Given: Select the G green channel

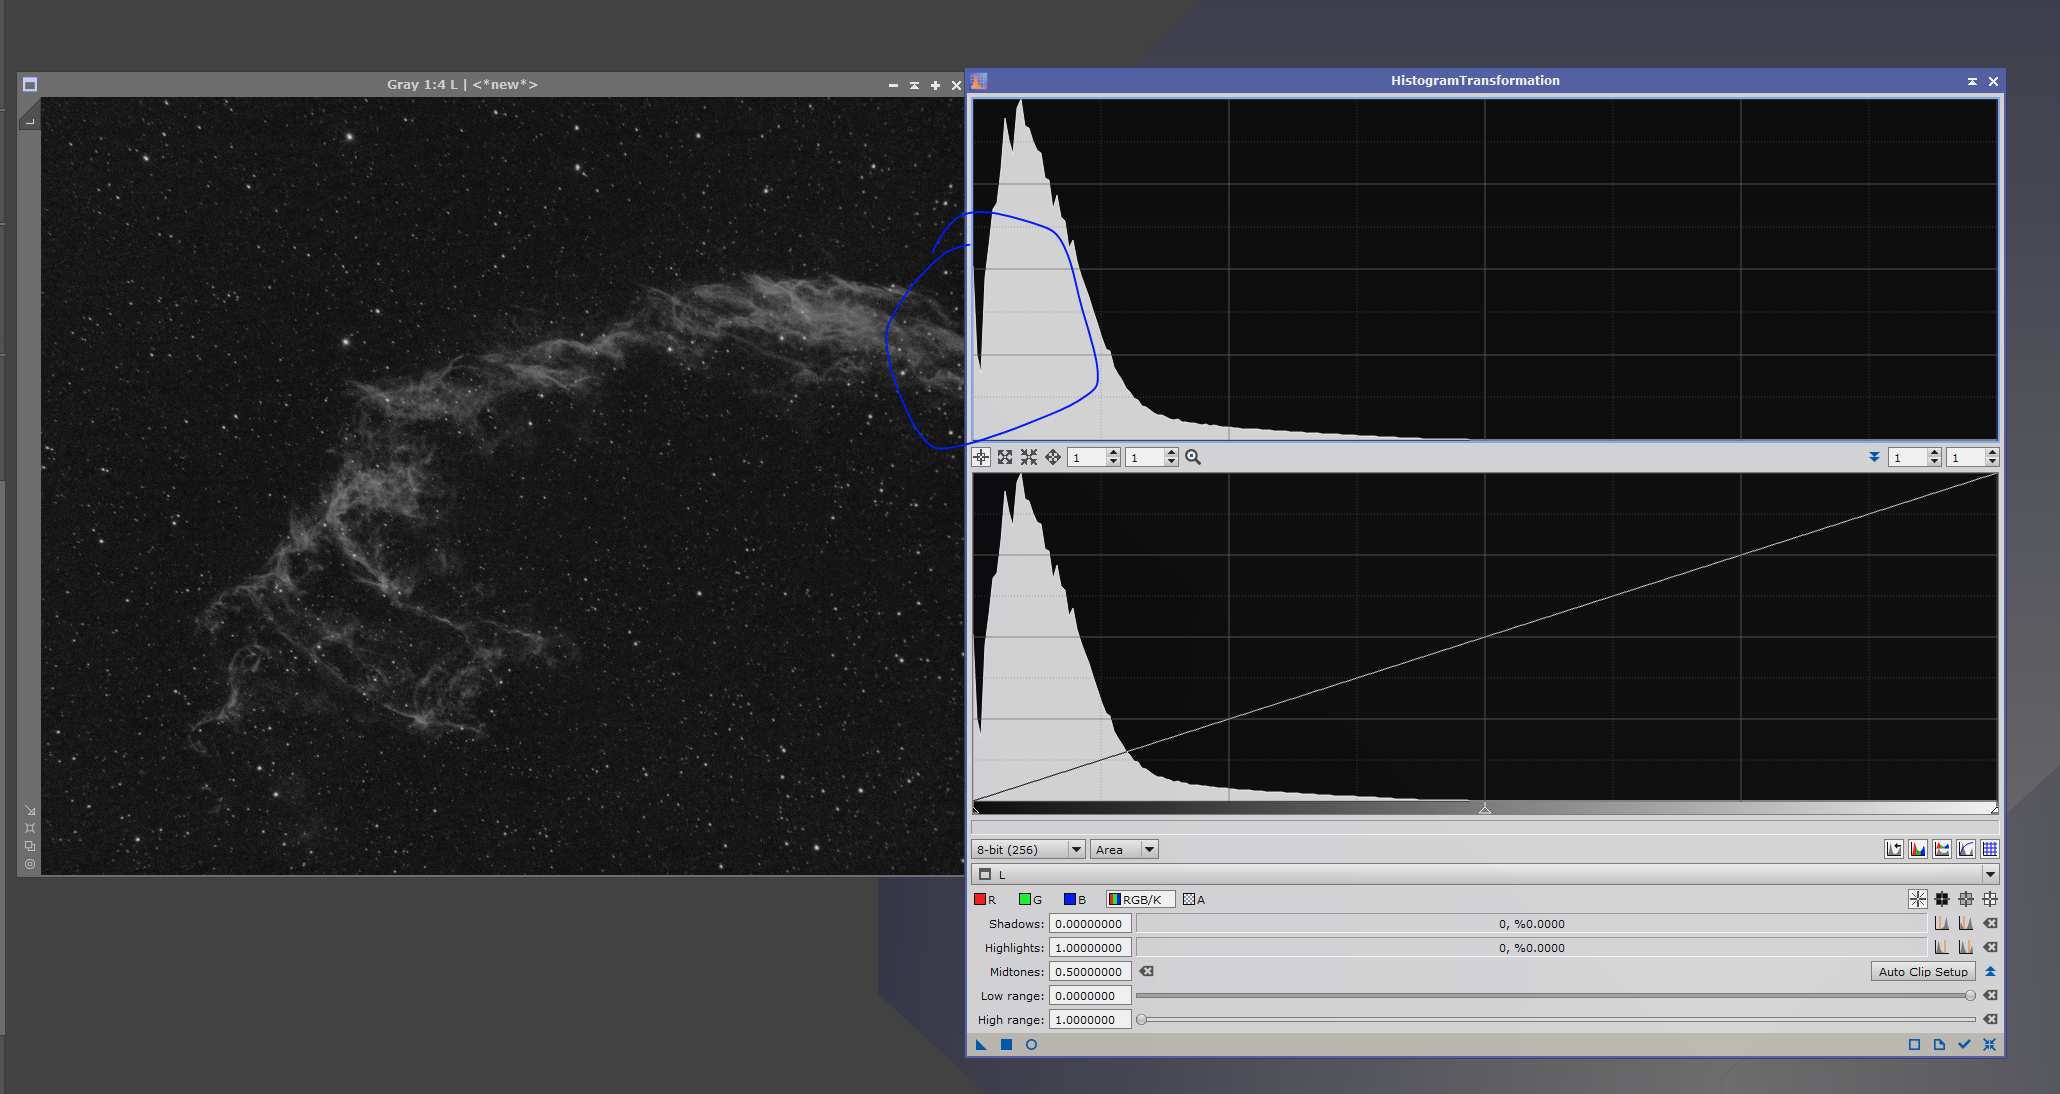Looking at the screenshot, I should 1030,899.
